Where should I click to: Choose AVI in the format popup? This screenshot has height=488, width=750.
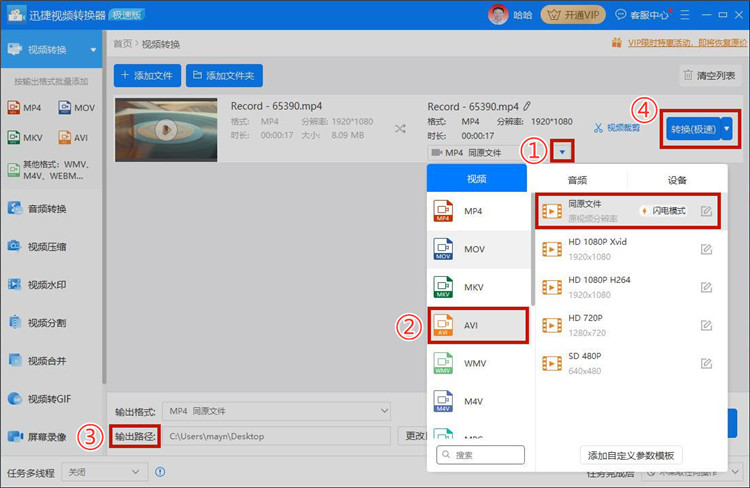tap(479, 325)
